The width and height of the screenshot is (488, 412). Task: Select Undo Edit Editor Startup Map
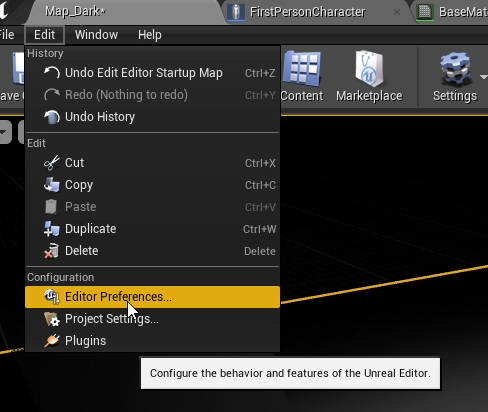152,73
